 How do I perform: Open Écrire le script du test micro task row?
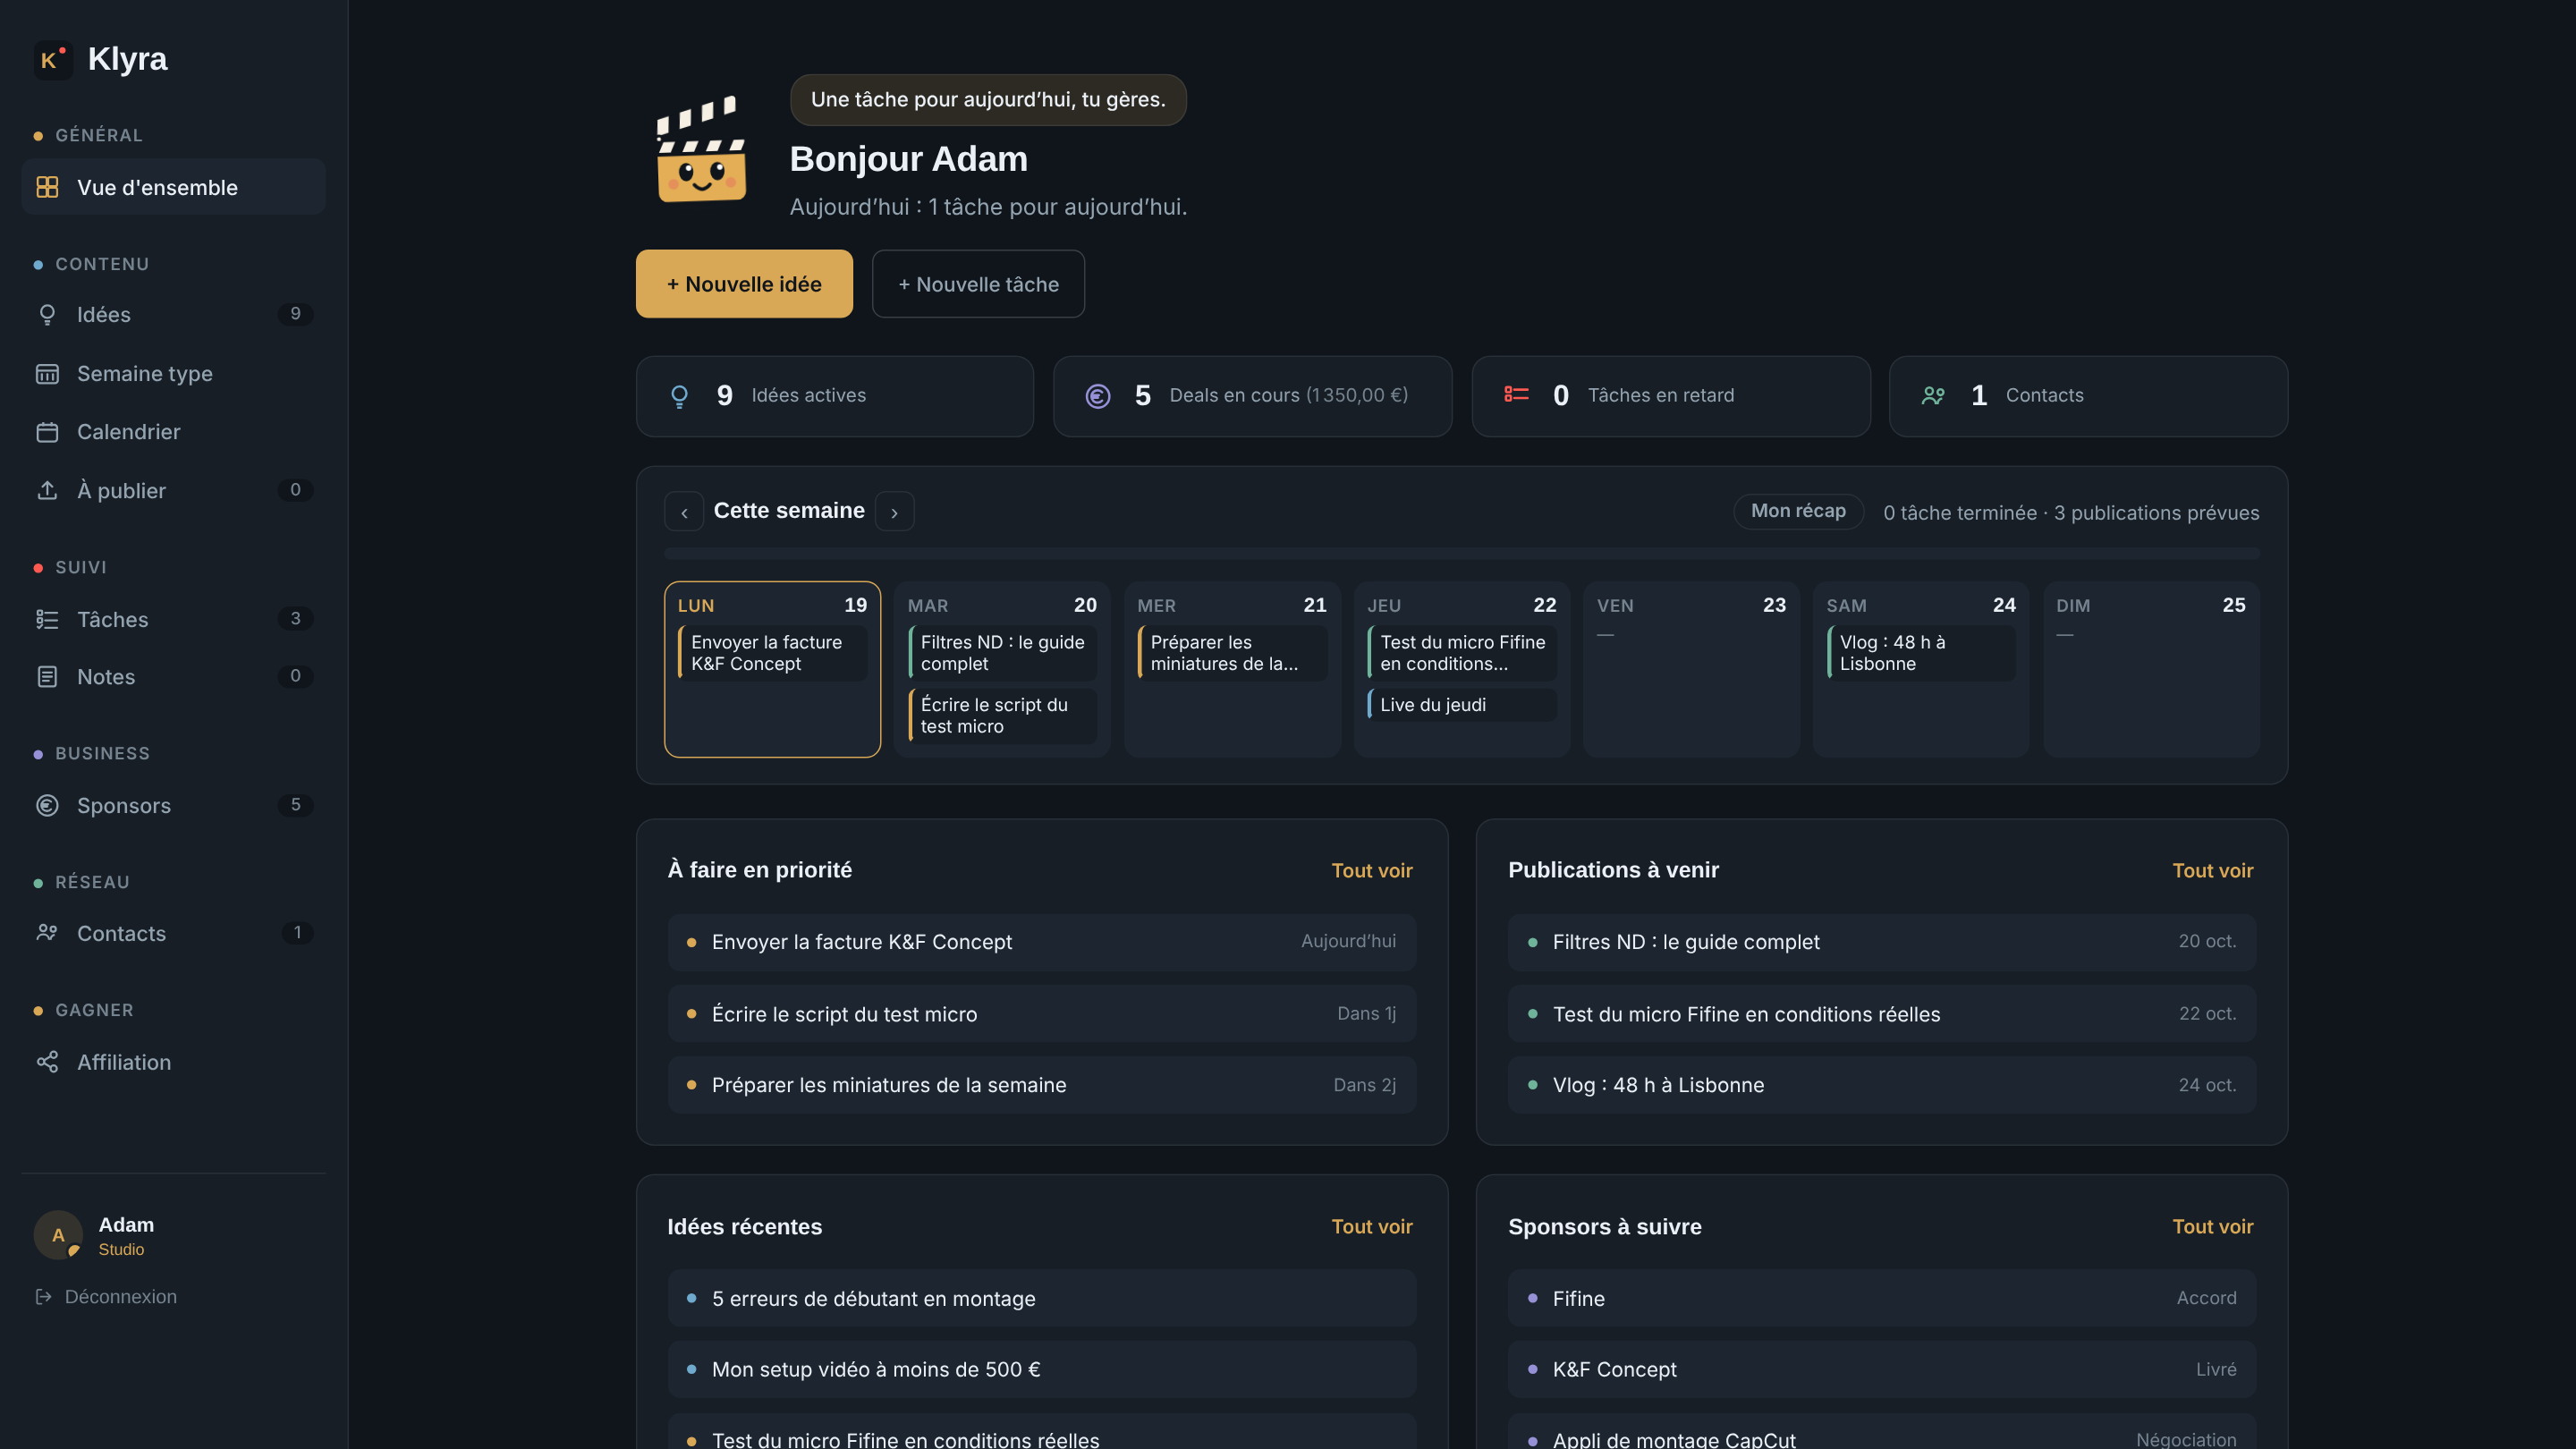(x=1042, y=1014)
